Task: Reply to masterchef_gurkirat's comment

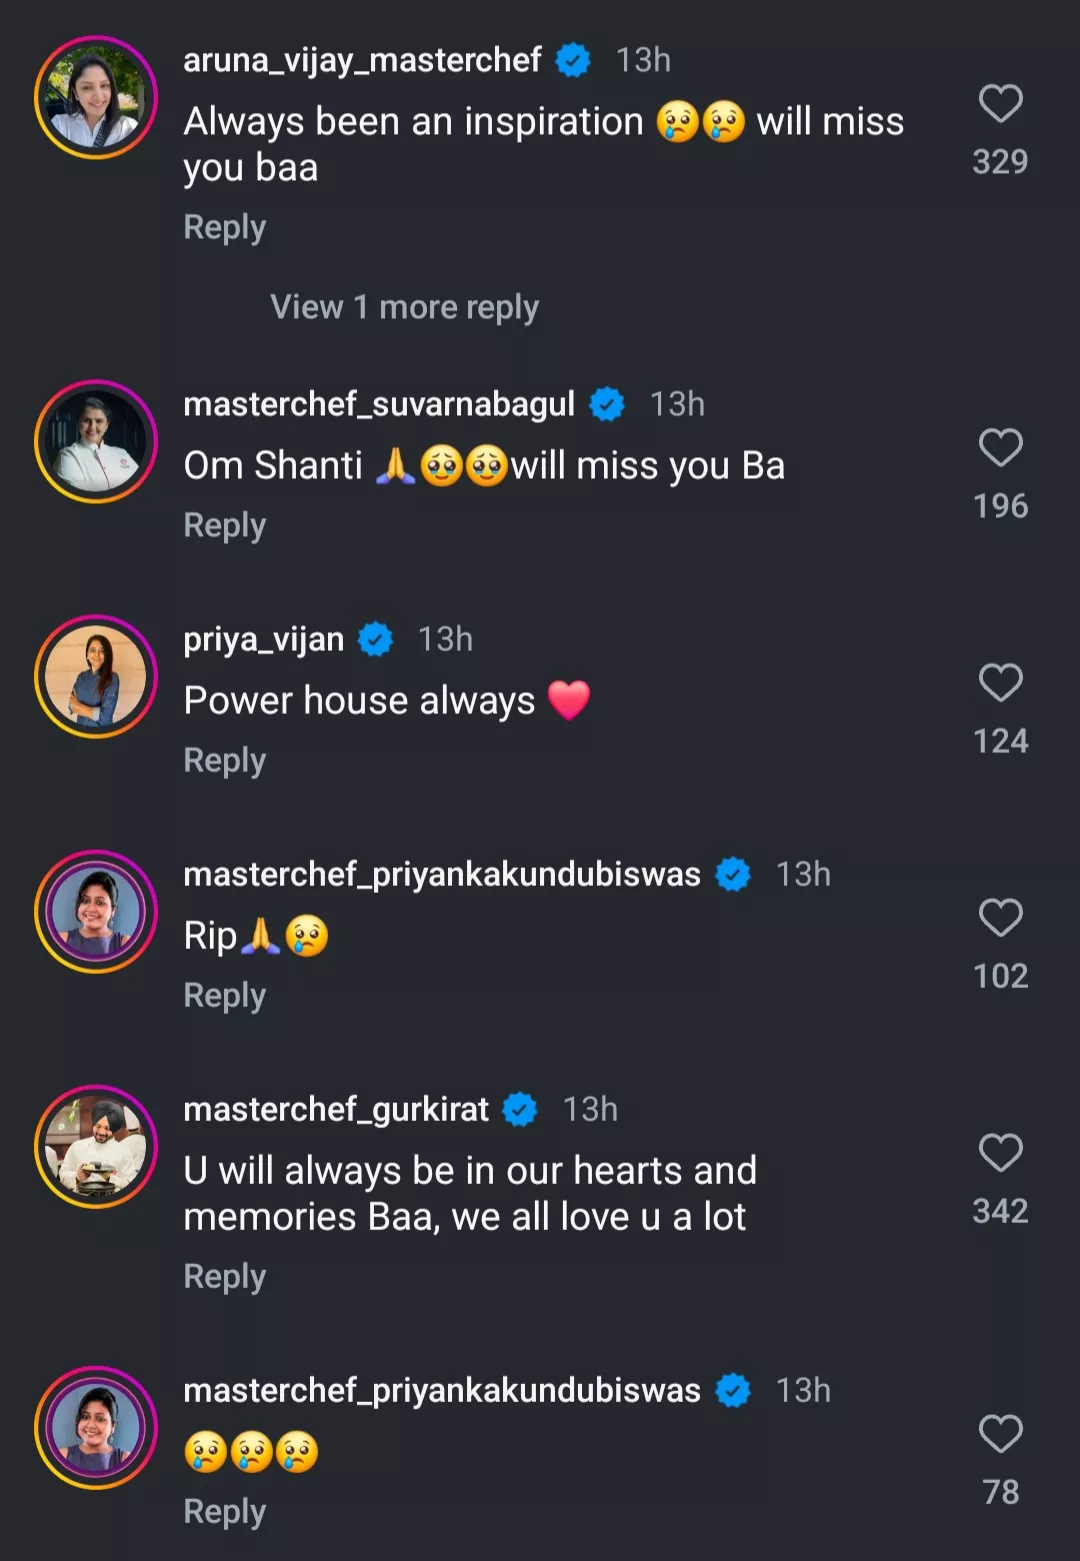Action: 225,1276
